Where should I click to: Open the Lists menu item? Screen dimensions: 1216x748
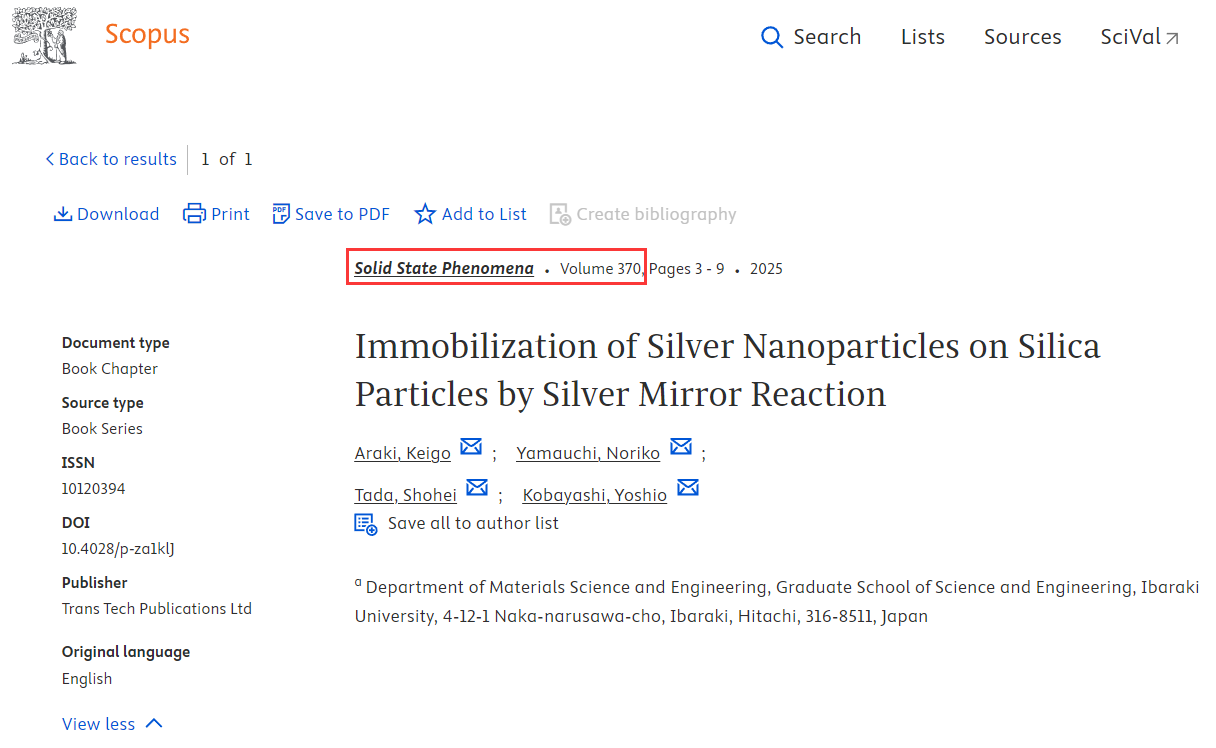pos(922,37)
